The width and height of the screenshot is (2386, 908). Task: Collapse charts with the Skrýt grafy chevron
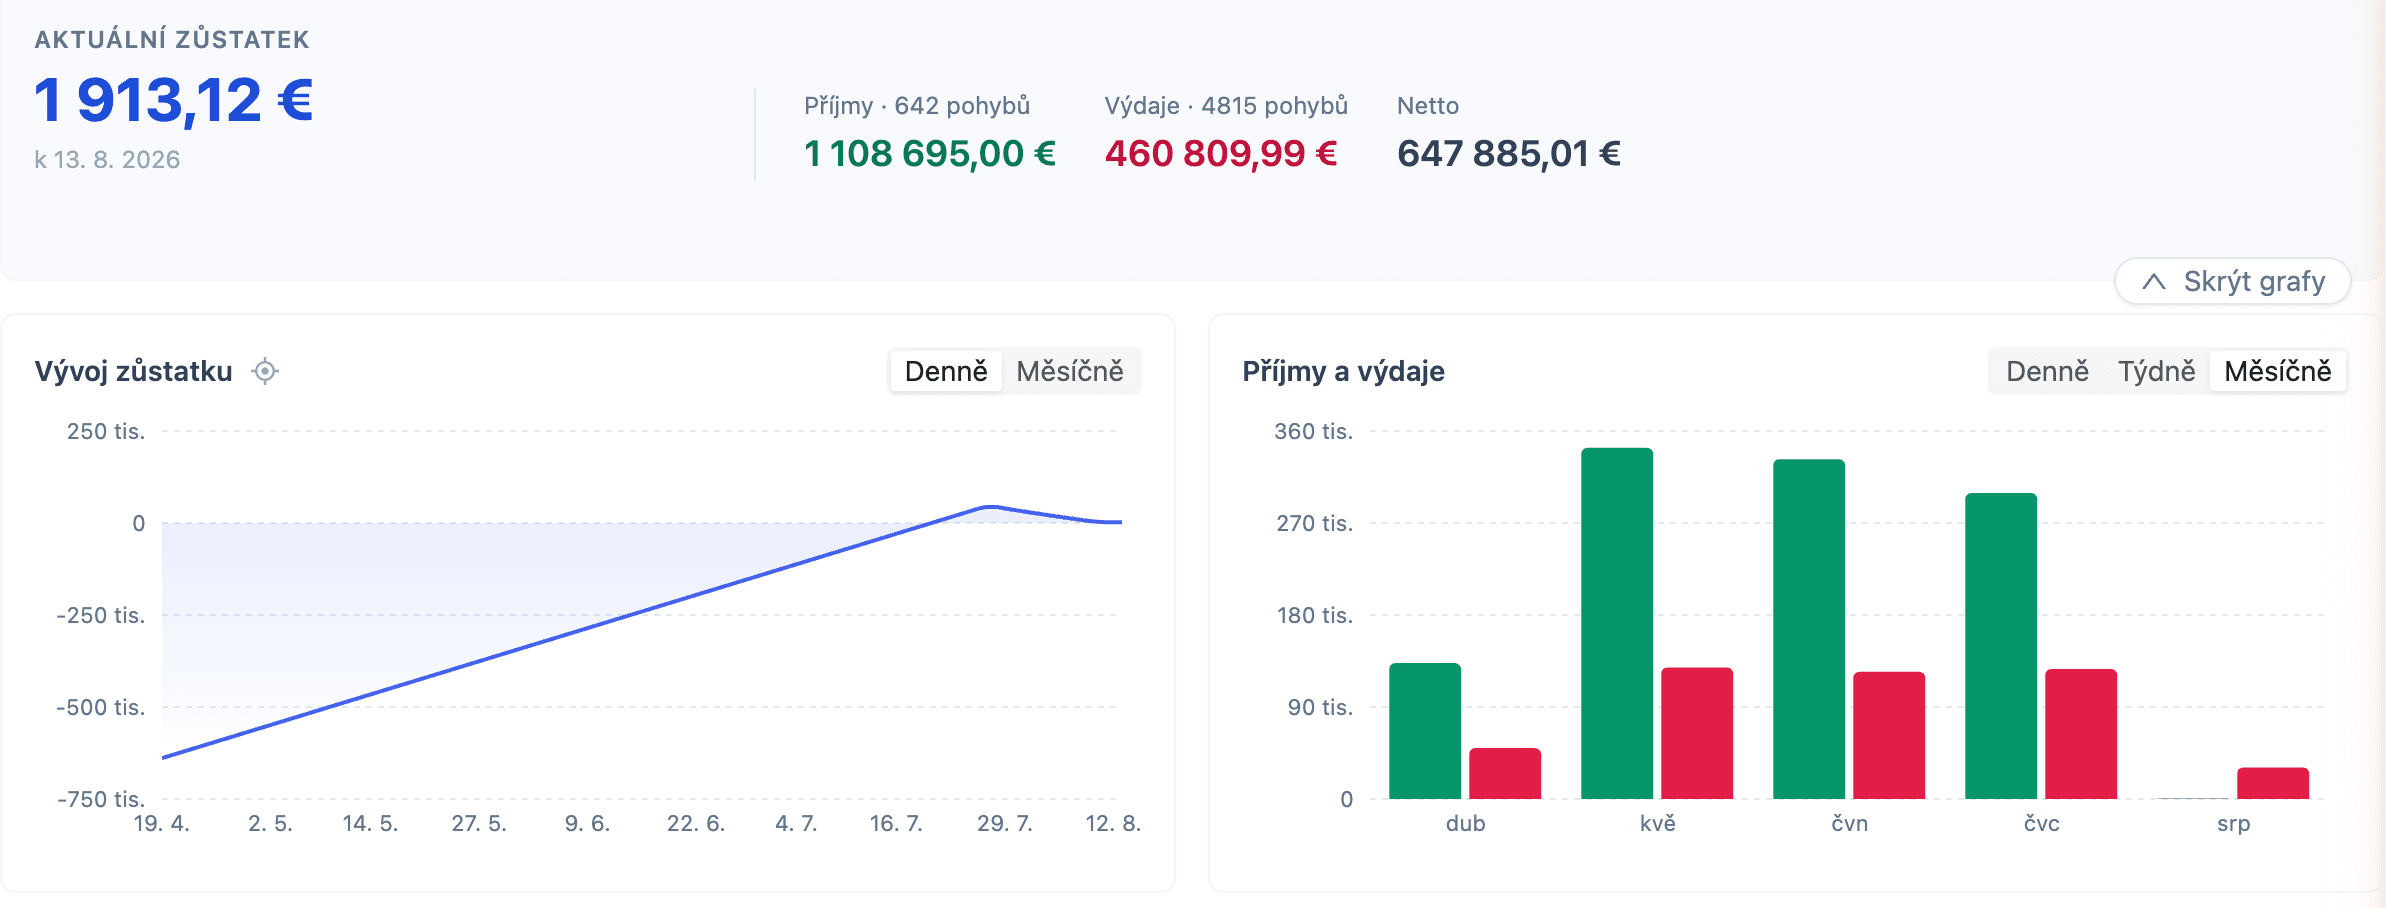(2232, 282)
